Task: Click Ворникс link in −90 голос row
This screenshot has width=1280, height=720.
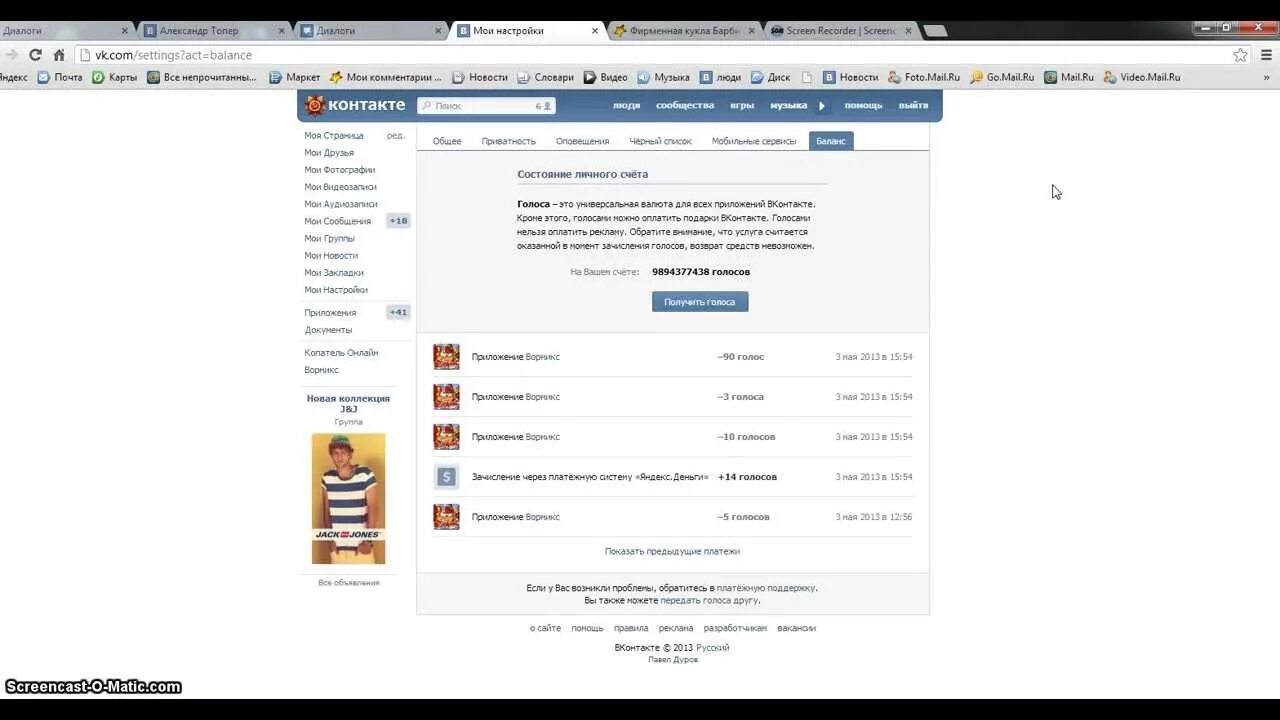Action: pos(543,357)
